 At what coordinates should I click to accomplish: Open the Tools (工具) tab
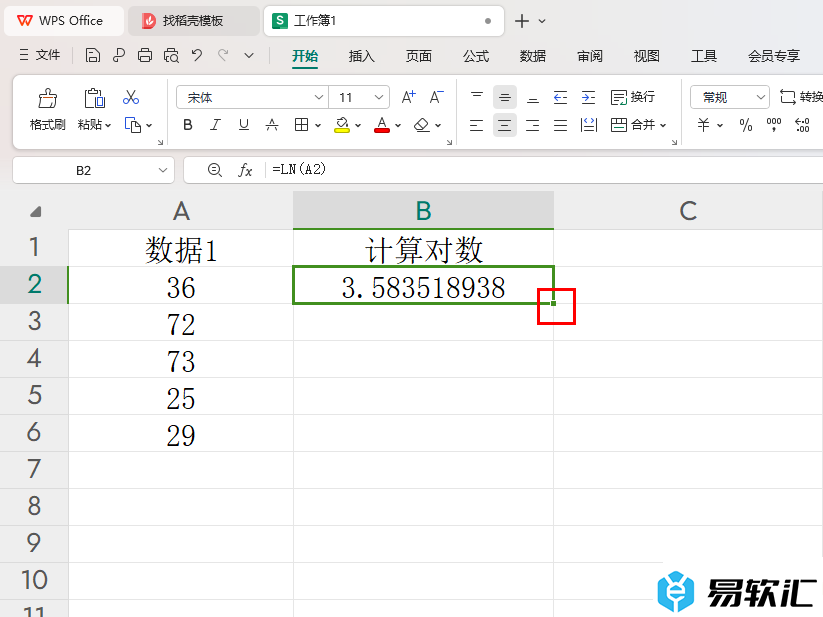coord(704,56)
